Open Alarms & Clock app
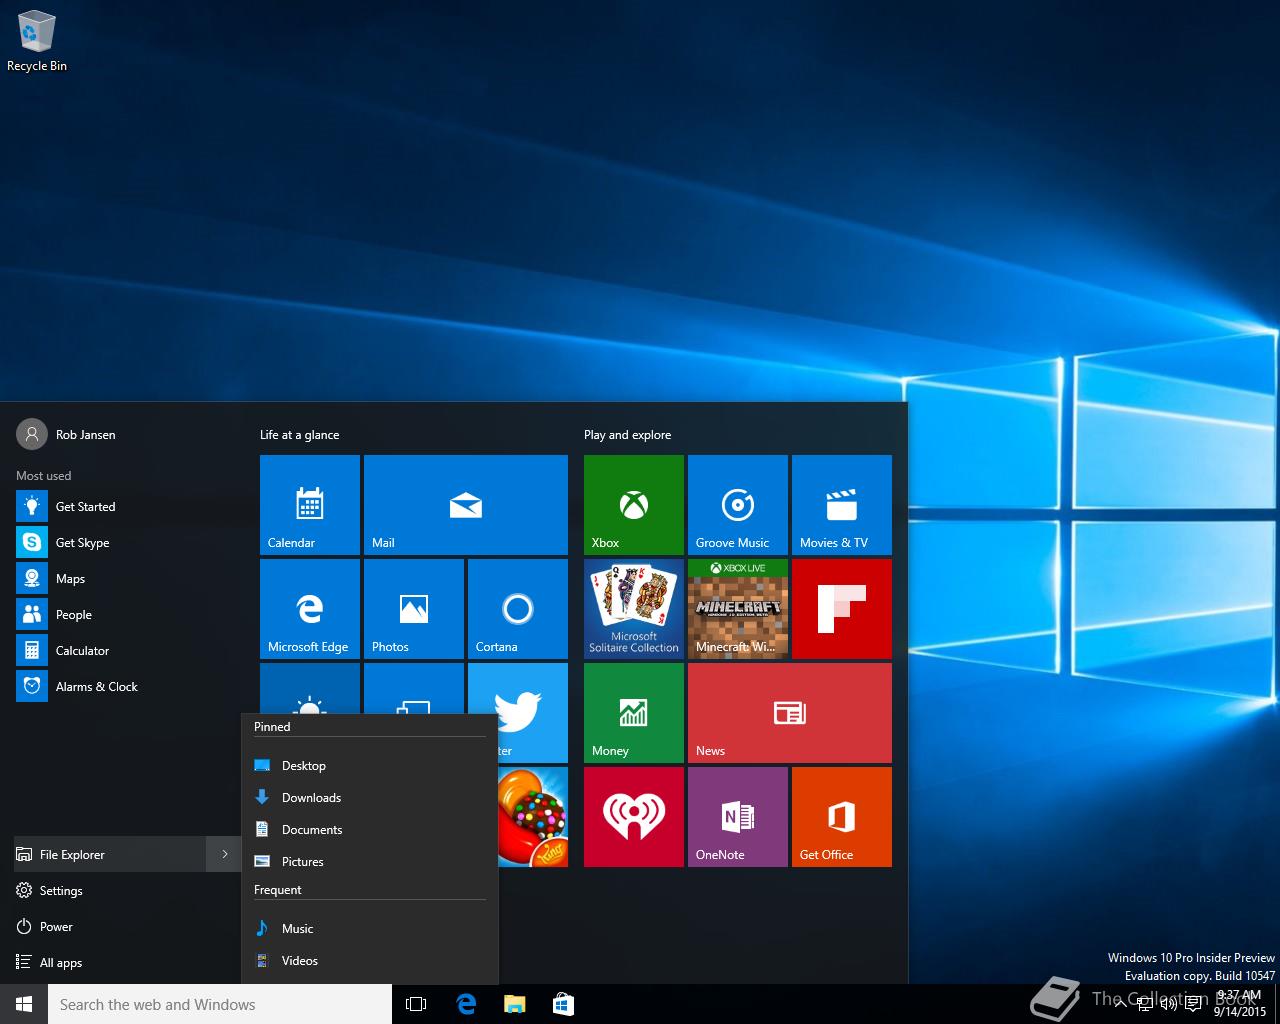Viewport: 1280px width, 1024px height. [128, 687]
